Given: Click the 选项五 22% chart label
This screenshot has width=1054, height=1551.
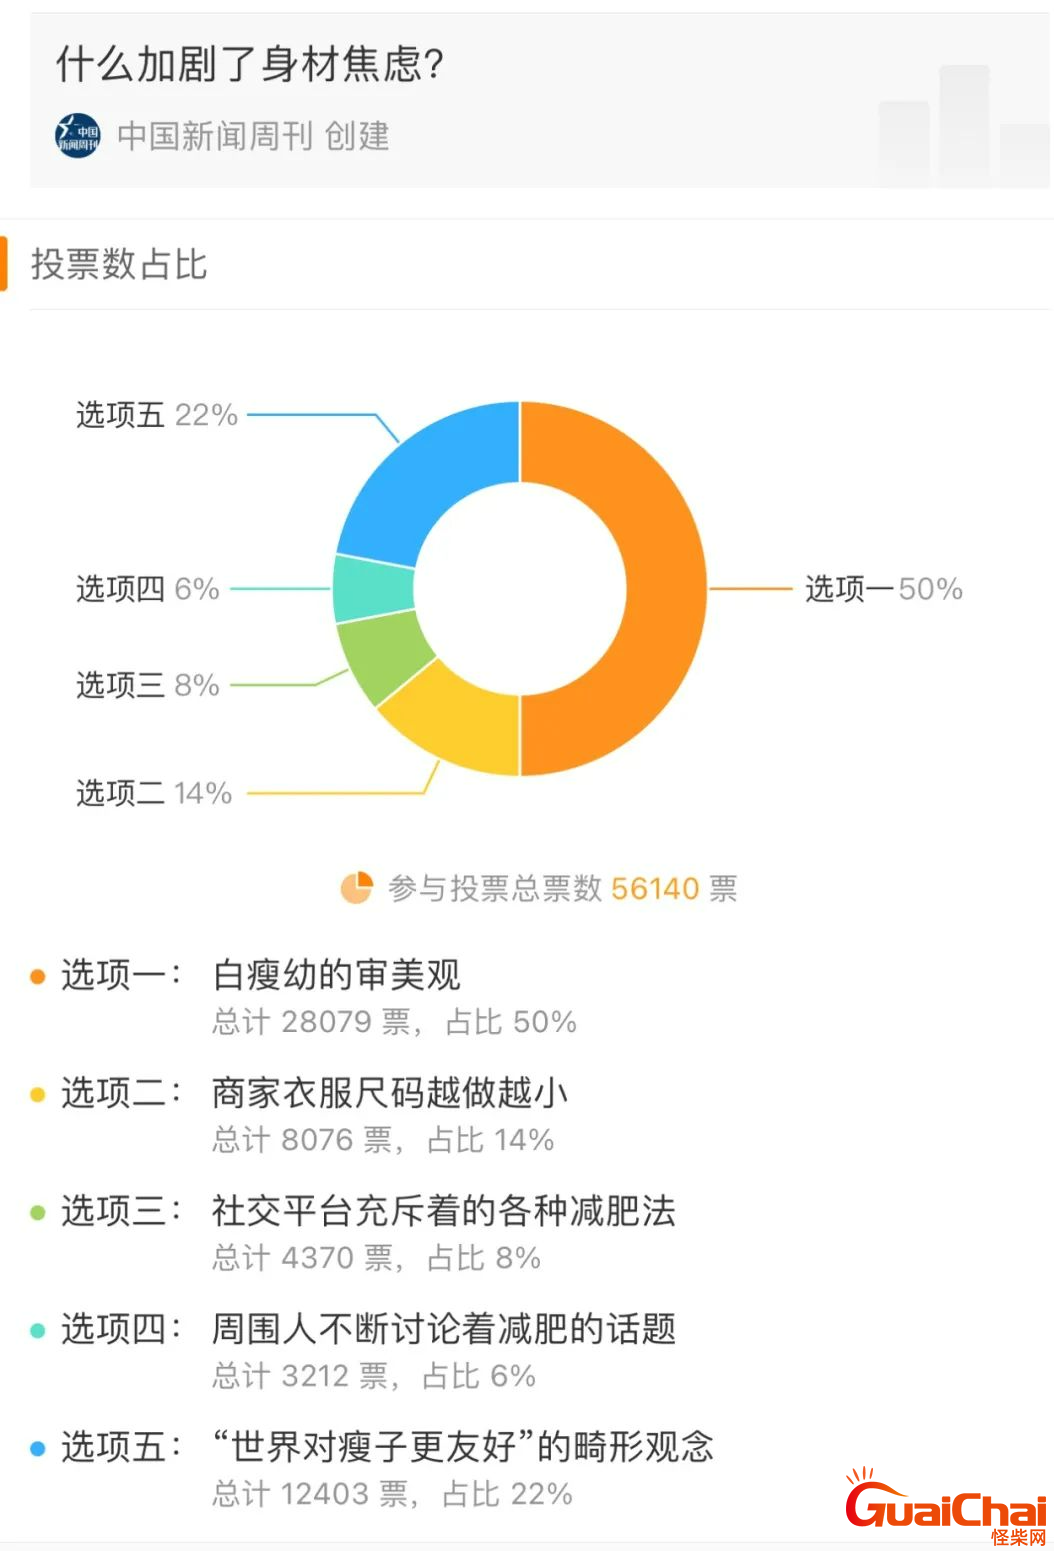Looking at the screenshot, I should (157, 414).
